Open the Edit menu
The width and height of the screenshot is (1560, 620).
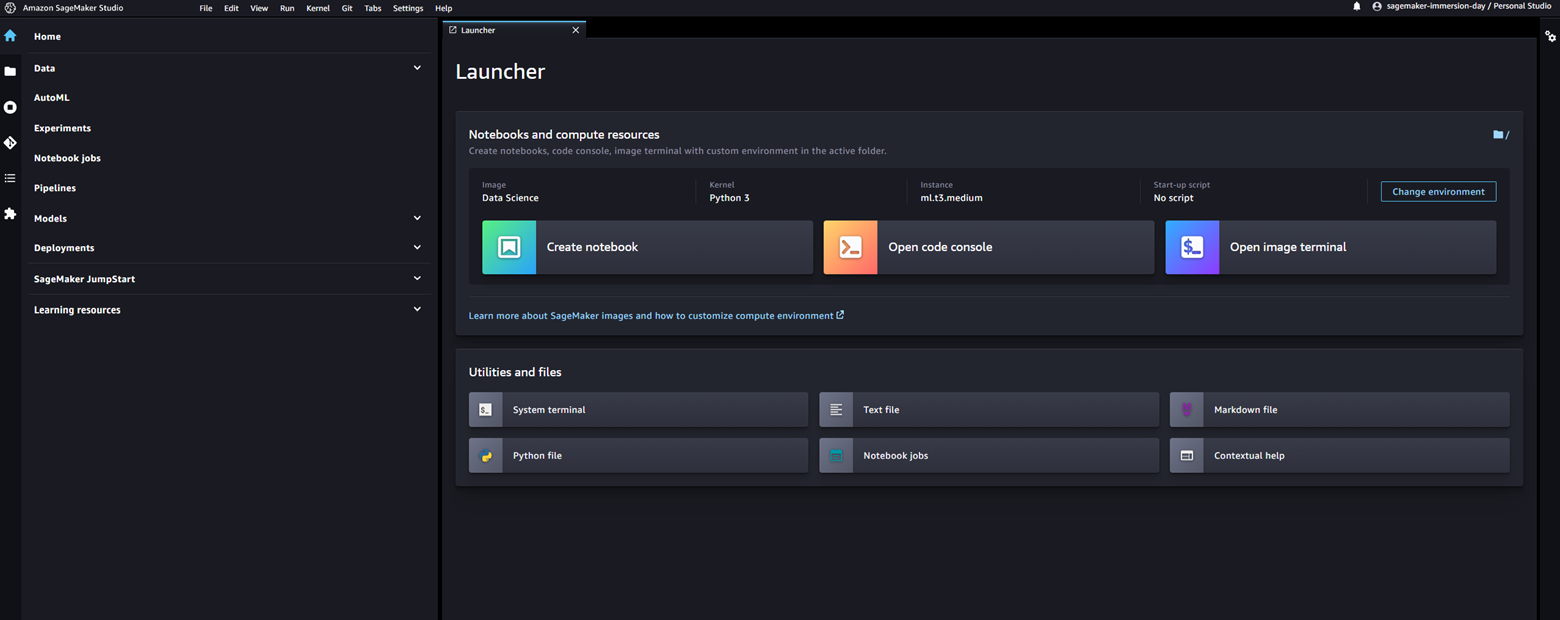pyautogui.click(x=231, y=8)
